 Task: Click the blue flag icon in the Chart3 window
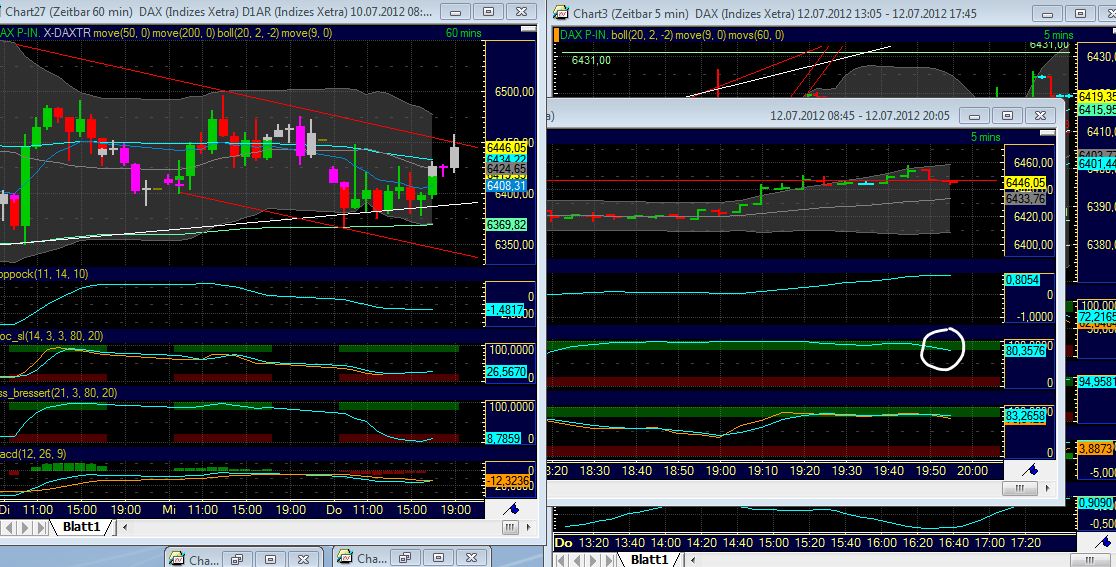[x=1102, y=542]
